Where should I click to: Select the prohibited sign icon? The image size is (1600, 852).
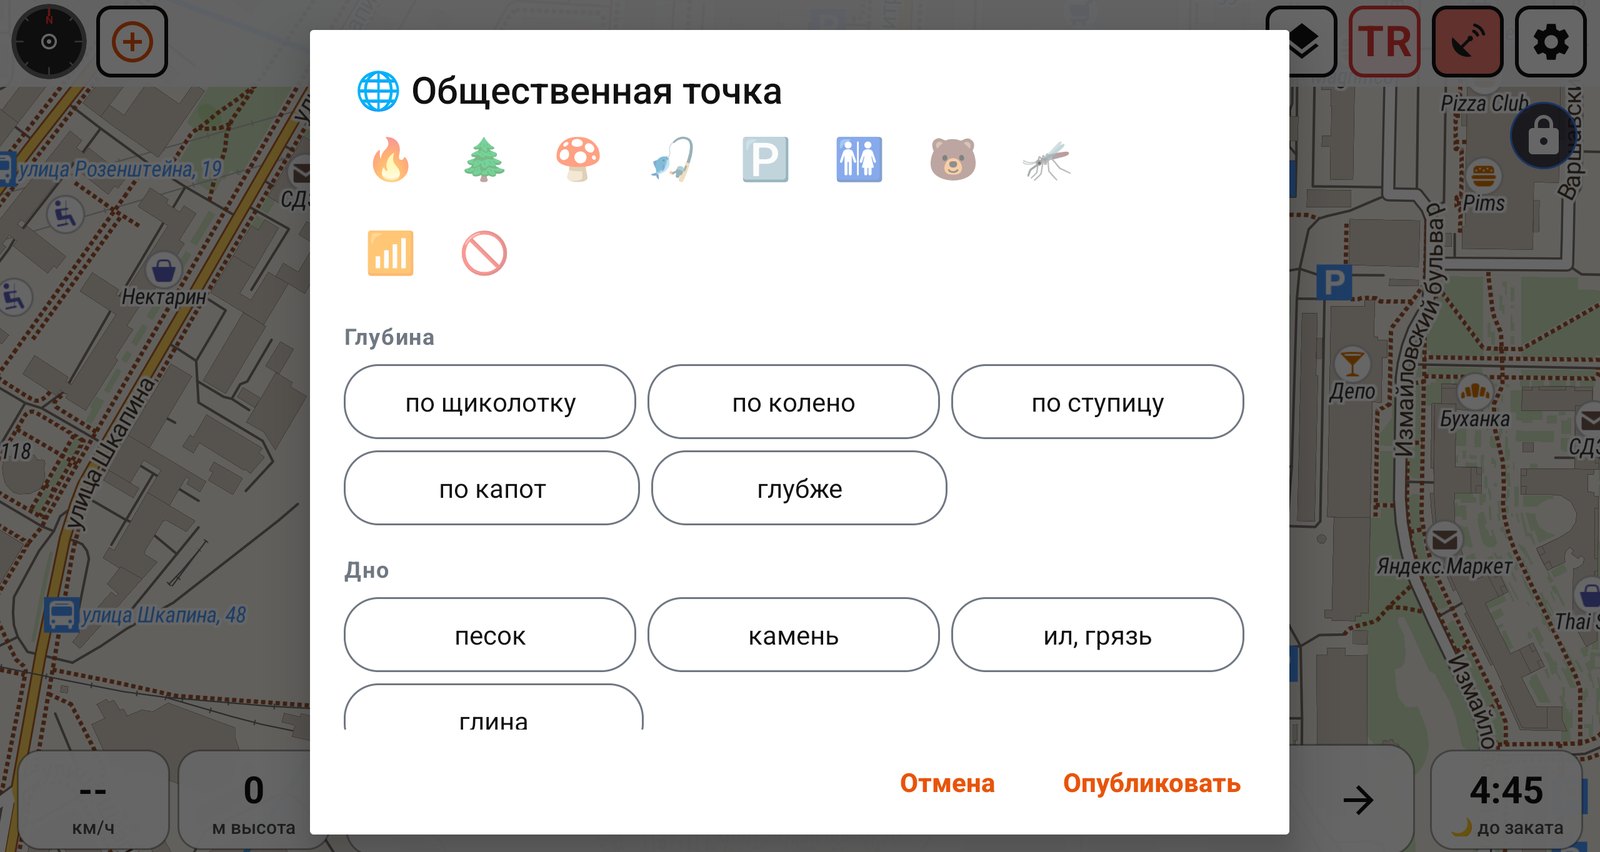click(x=484, y=254)
